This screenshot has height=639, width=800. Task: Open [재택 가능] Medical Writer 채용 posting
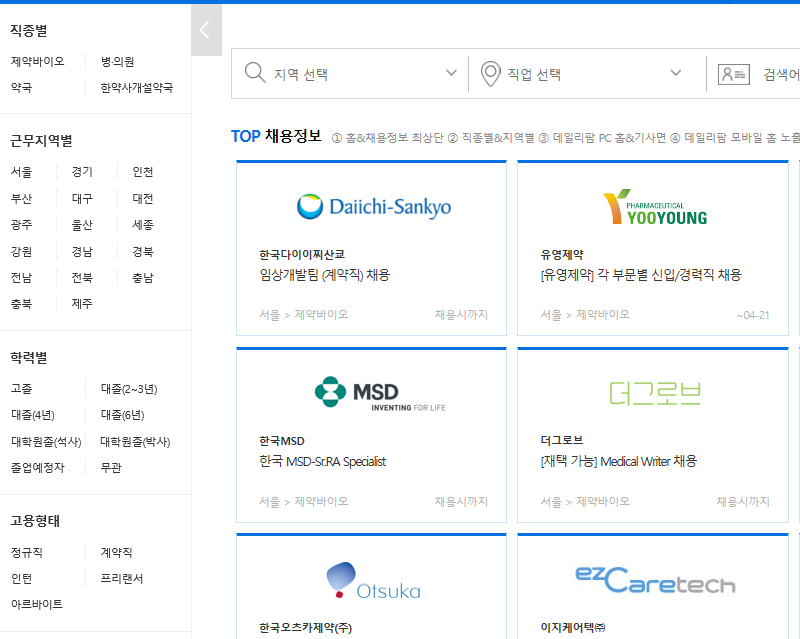618,462
